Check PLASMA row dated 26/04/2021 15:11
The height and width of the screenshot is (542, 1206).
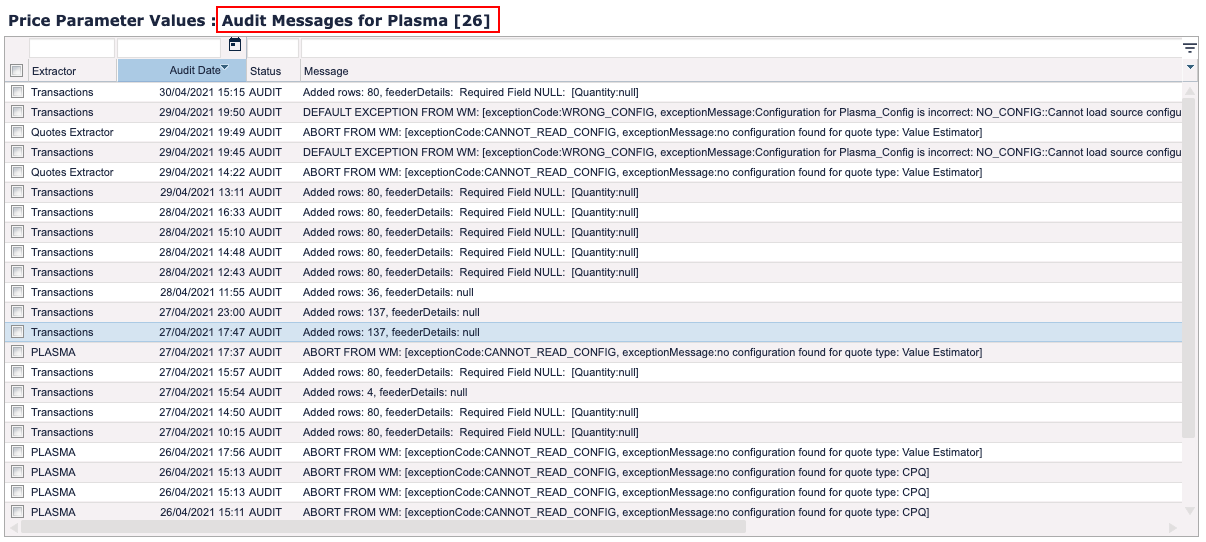point(17,512)
